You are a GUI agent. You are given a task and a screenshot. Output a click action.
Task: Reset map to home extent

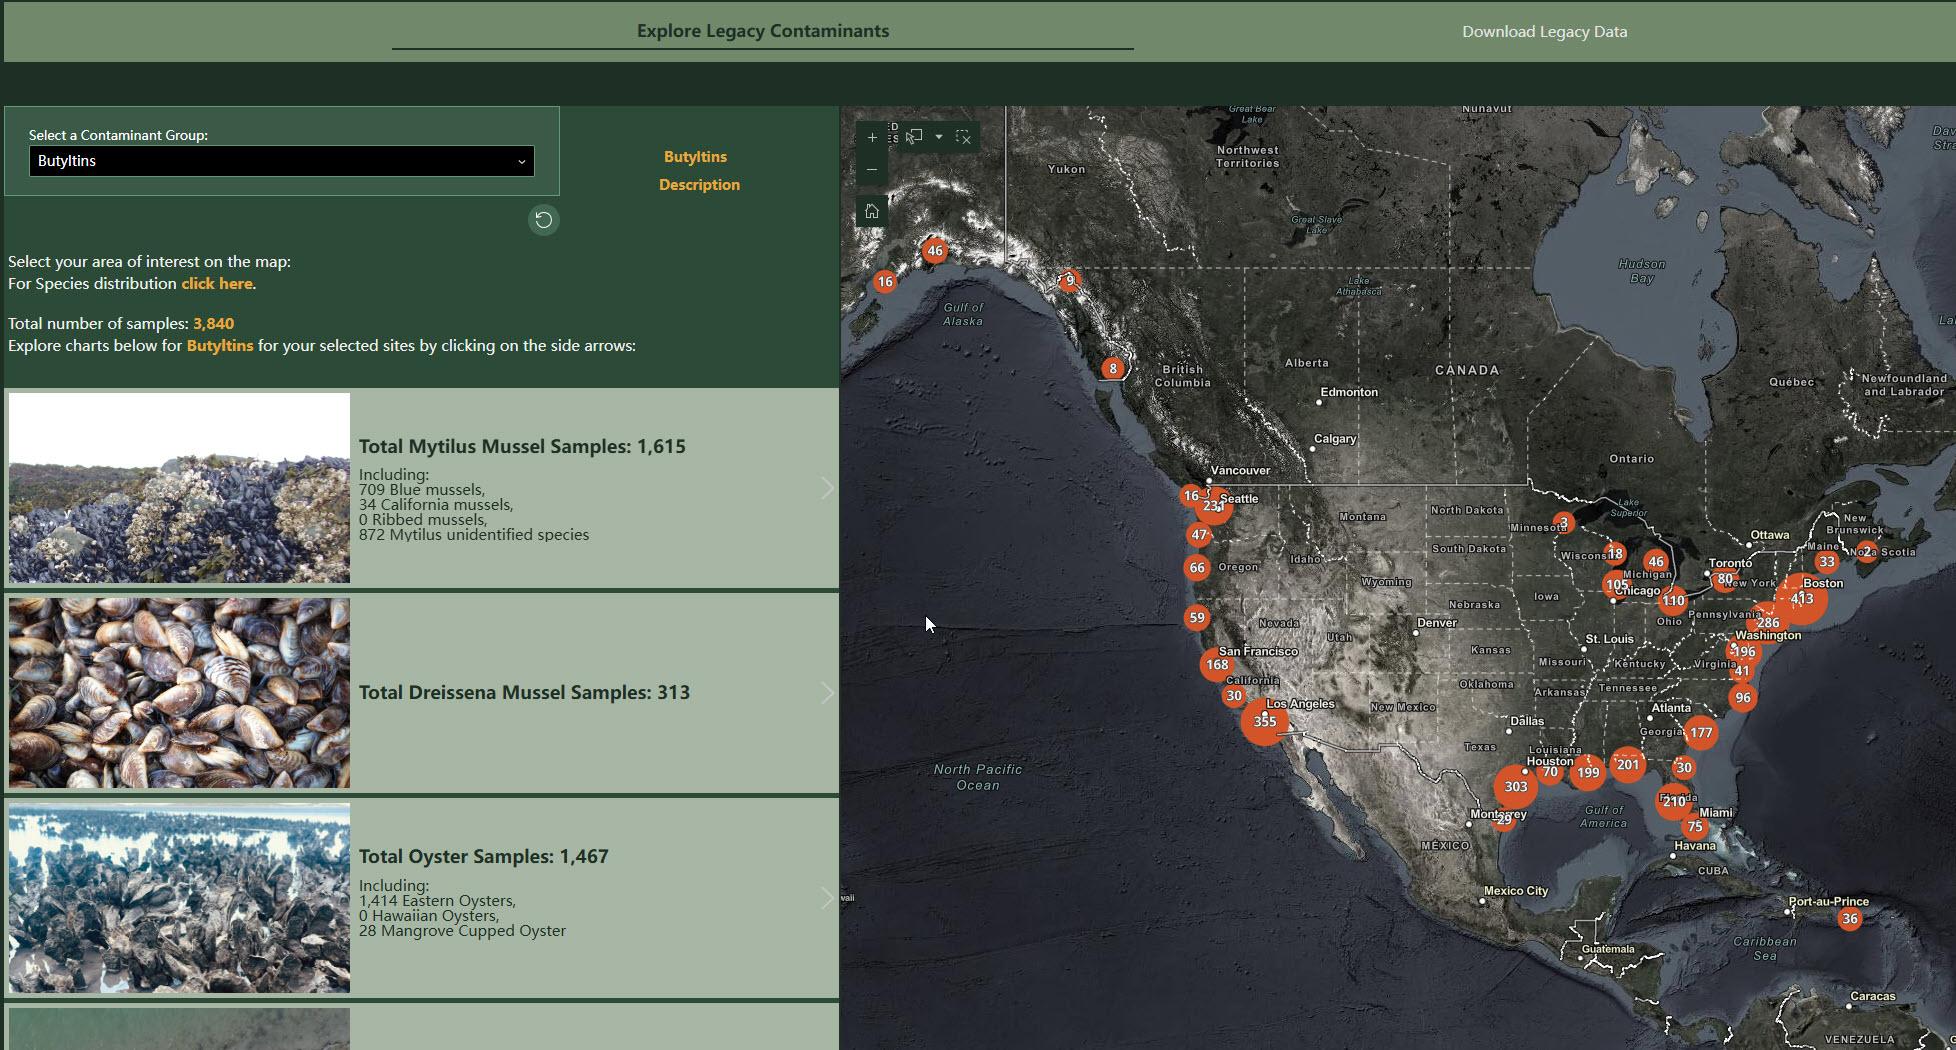pyautogui.click(x=872, y=211)
